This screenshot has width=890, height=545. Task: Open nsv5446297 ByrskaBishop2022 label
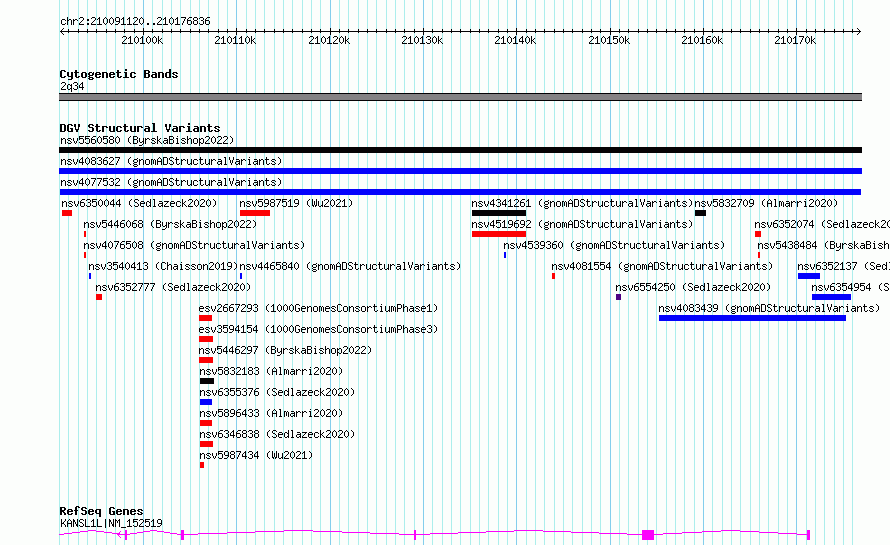coord(286,350)
